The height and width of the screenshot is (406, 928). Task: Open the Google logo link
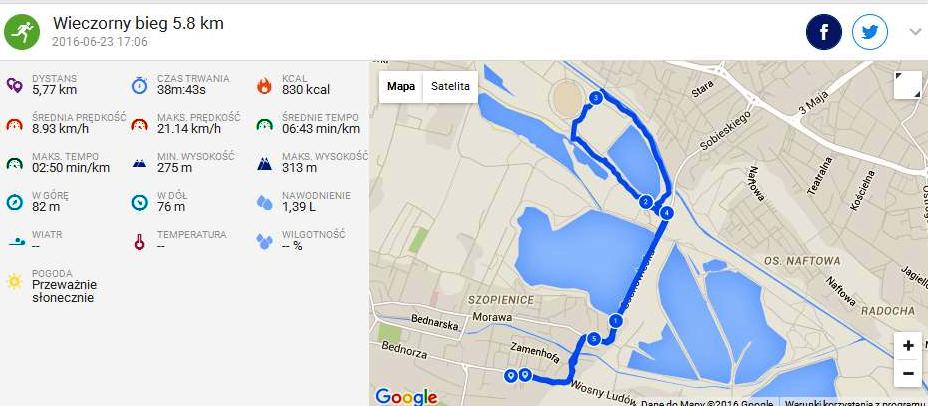(406, 397)
